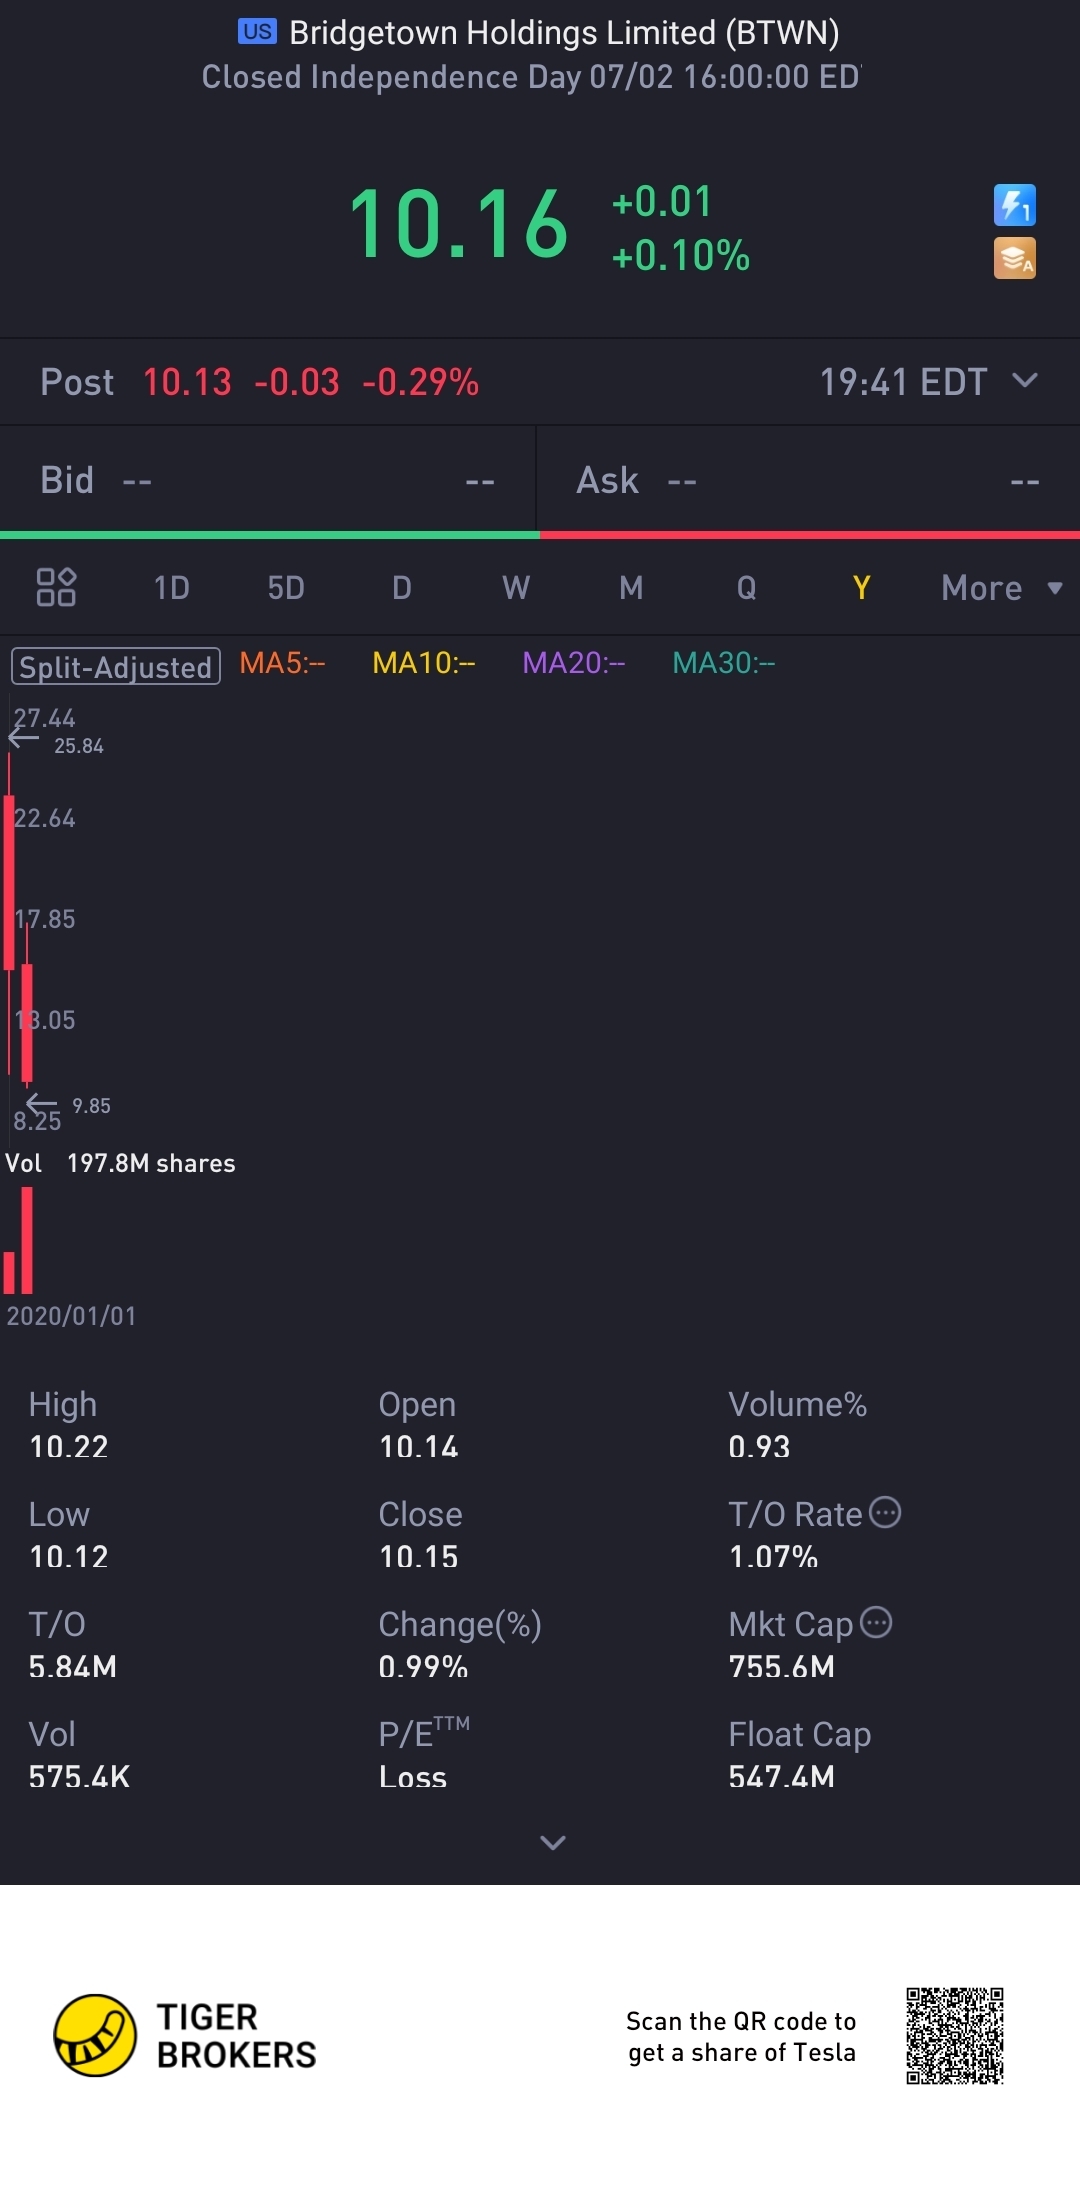The image size is (1080, 2187).
Task: Tap the High 10.22 value
Action: tap(69, 1447)
